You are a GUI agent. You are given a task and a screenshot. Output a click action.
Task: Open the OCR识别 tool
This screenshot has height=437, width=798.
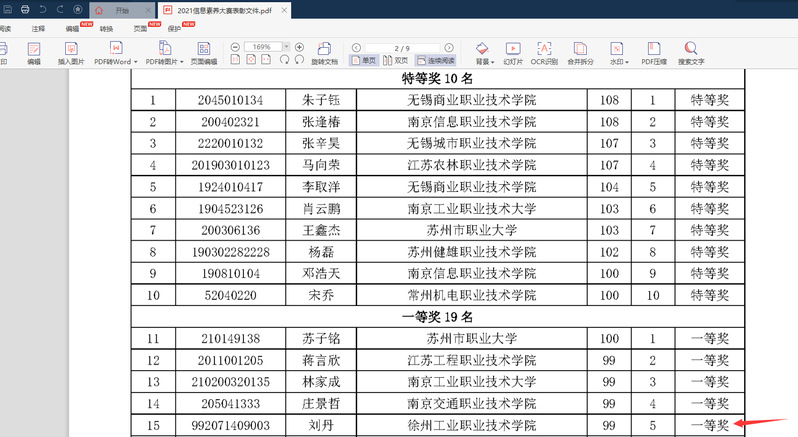point(544,53)
